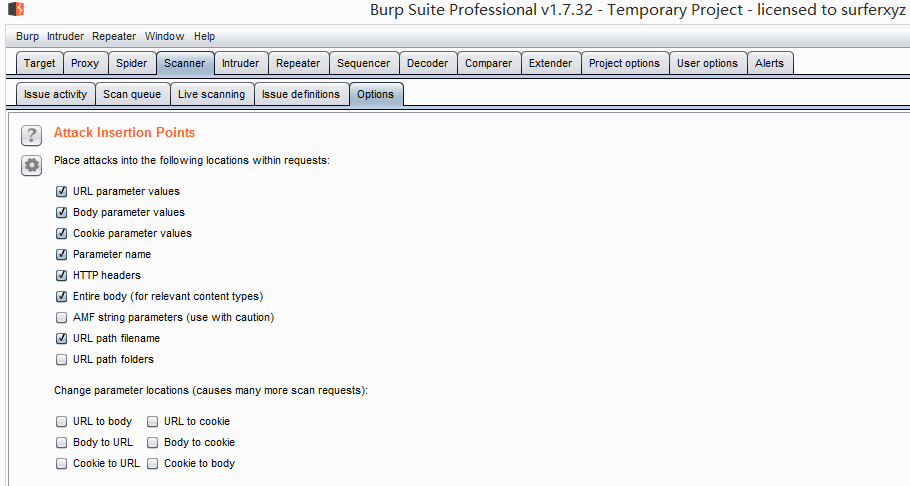Toggle Entire body insertion point checkbox

62,297
